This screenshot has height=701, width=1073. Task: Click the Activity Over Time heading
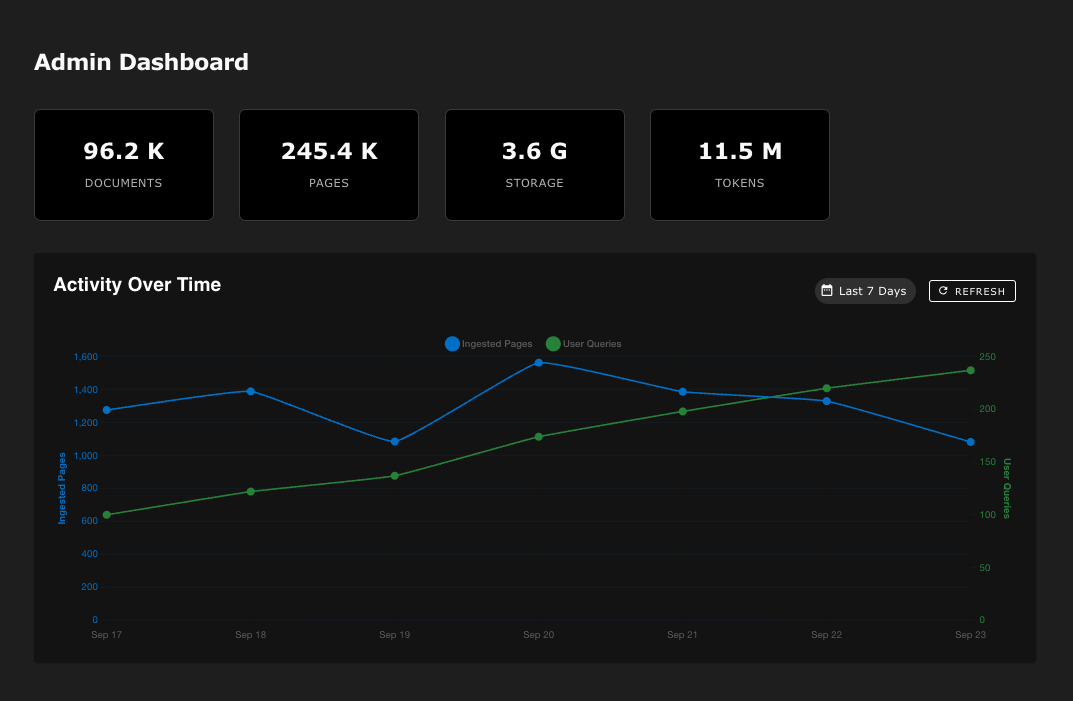pyautogui.click(x=137, y=285)
